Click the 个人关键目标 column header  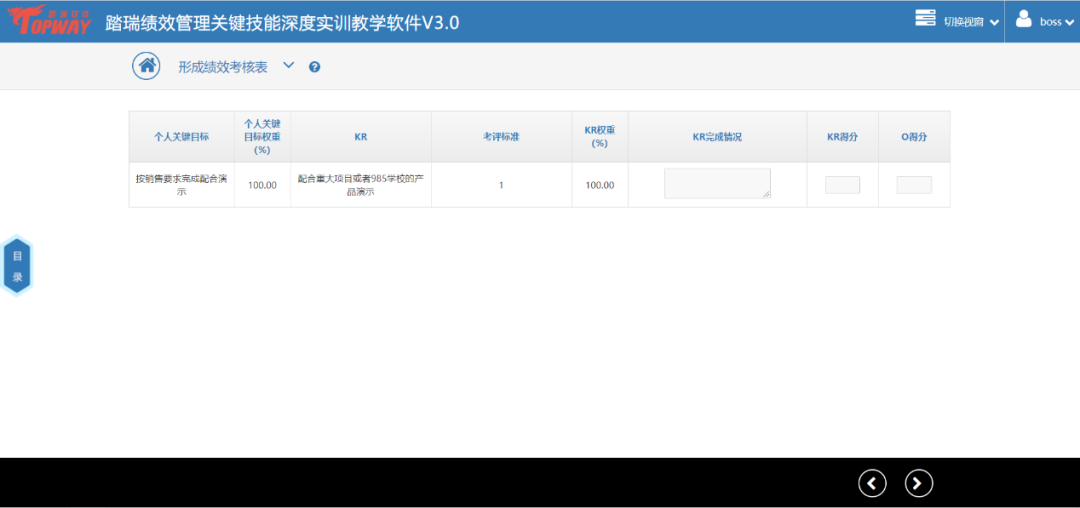(x=181, y=137)
